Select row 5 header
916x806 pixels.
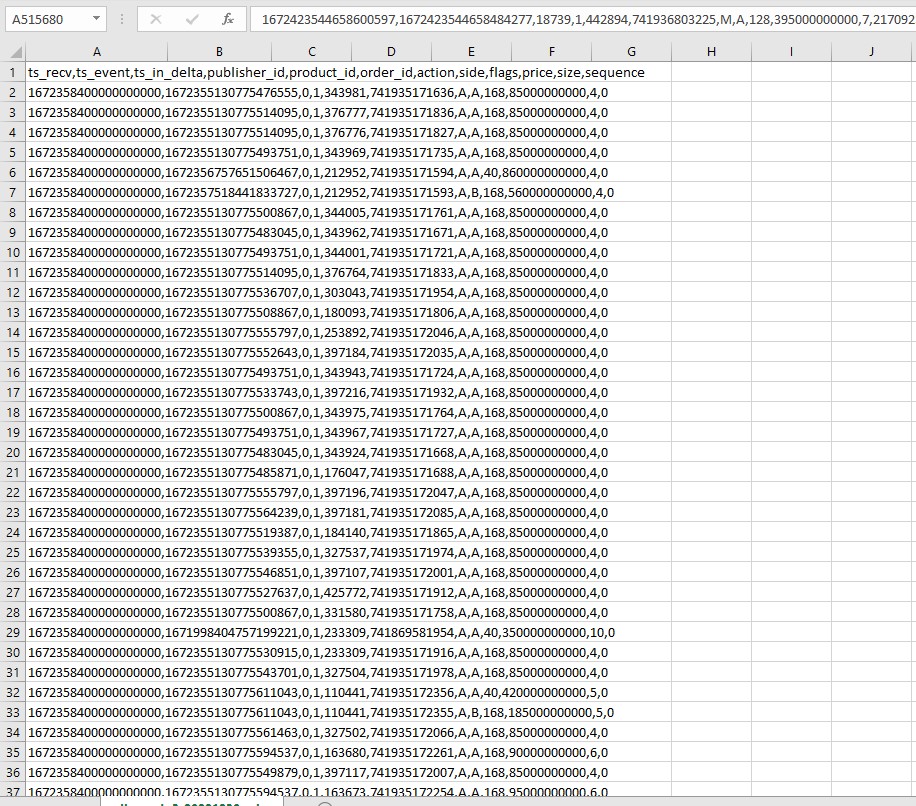click(12, 152)
